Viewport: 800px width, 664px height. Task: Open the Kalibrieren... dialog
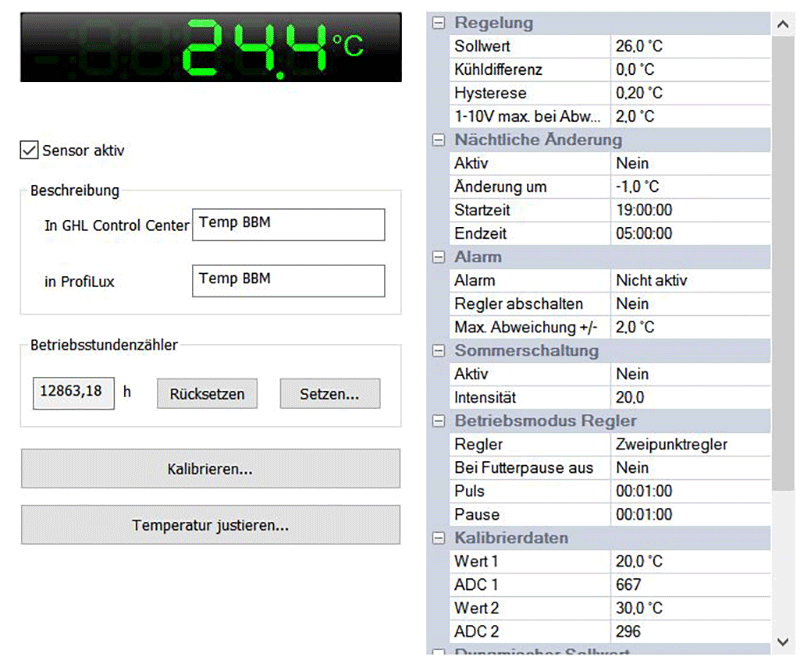[210, 468]
